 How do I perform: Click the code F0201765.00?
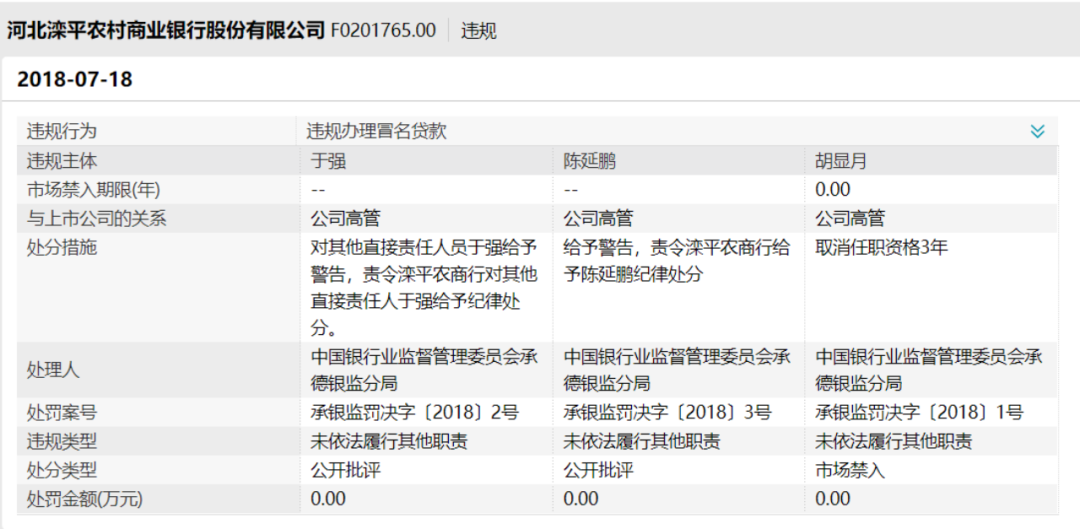pyautogui.click(x=384, y=31)
